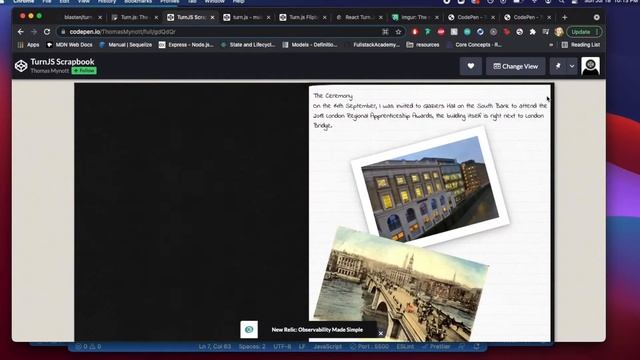Reload the page with the refresh icon
The height and width of the screenshot is (360, 640).
coord(47,32)
